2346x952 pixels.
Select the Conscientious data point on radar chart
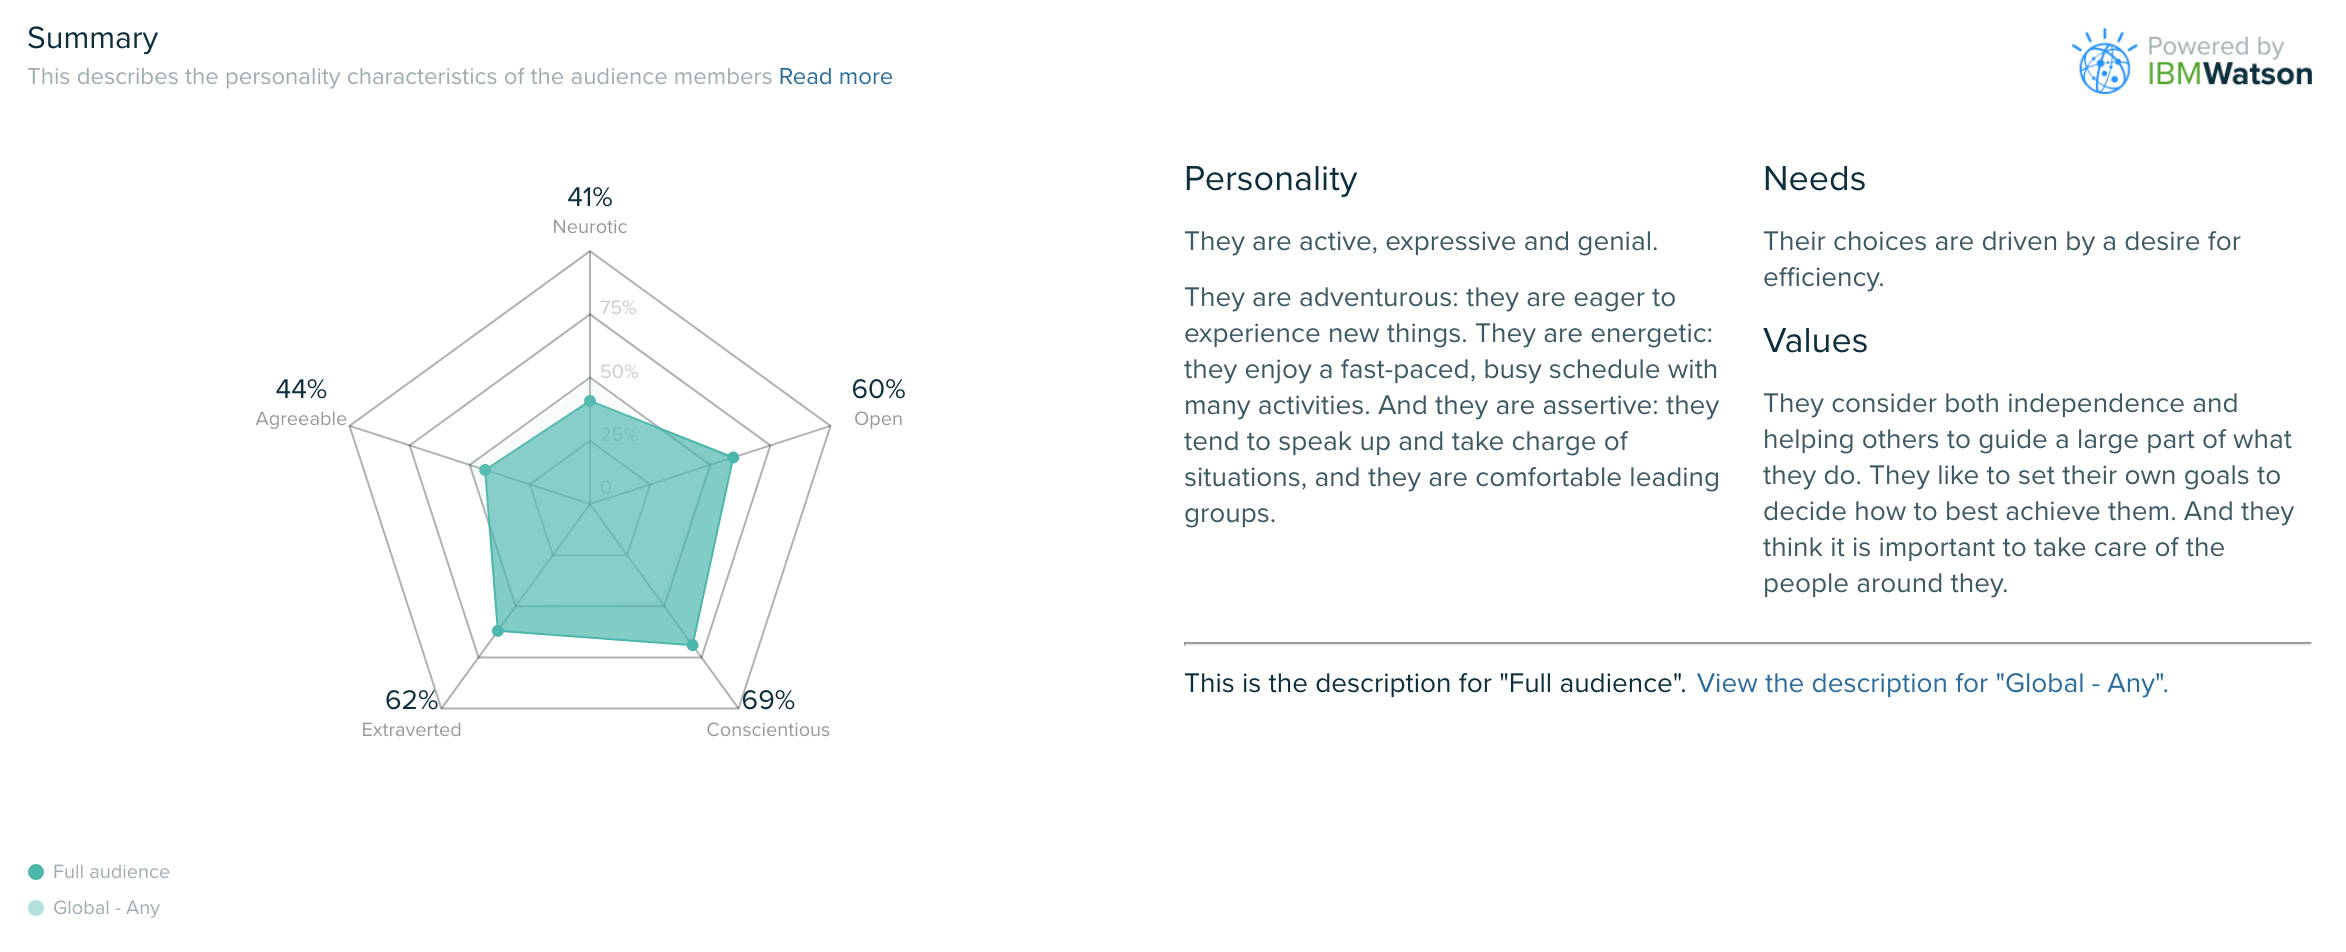692,645
